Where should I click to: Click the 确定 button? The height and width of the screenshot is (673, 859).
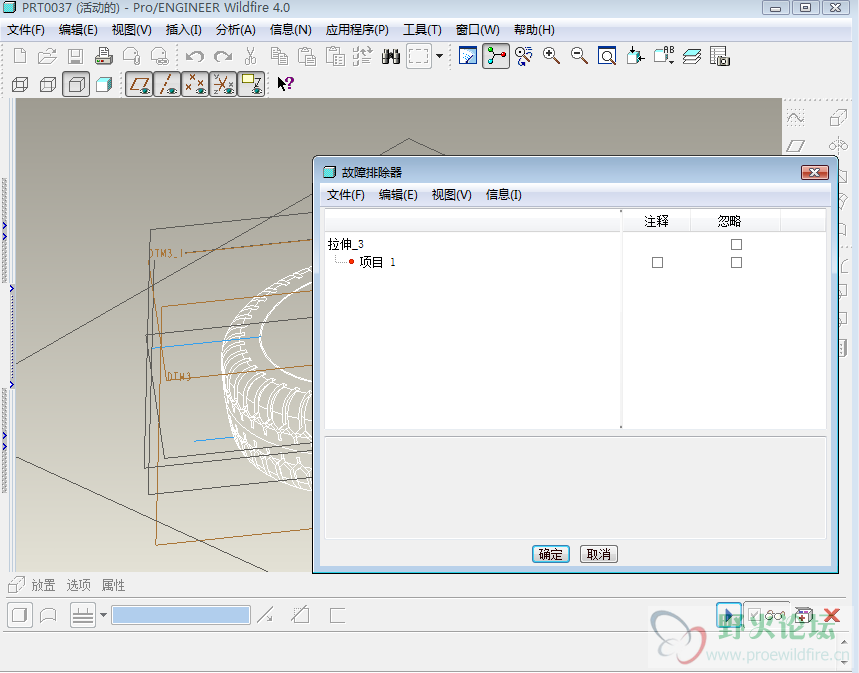coord(551,554)
